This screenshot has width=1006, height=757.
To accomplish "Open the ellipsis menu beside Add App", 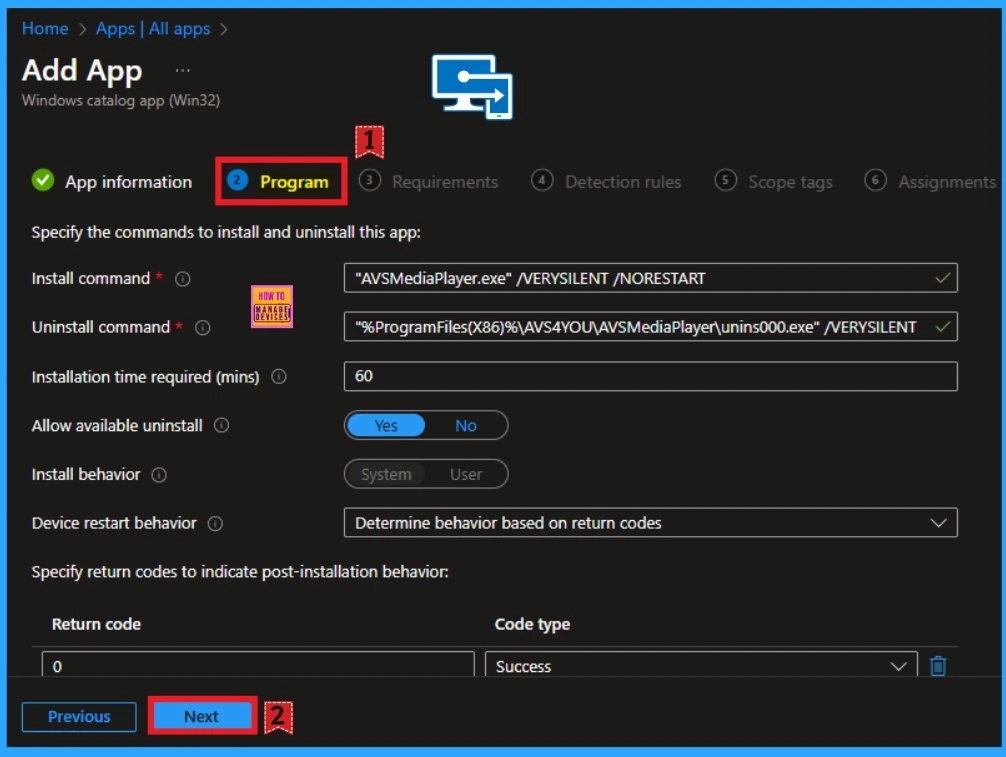I will point(183,71).
